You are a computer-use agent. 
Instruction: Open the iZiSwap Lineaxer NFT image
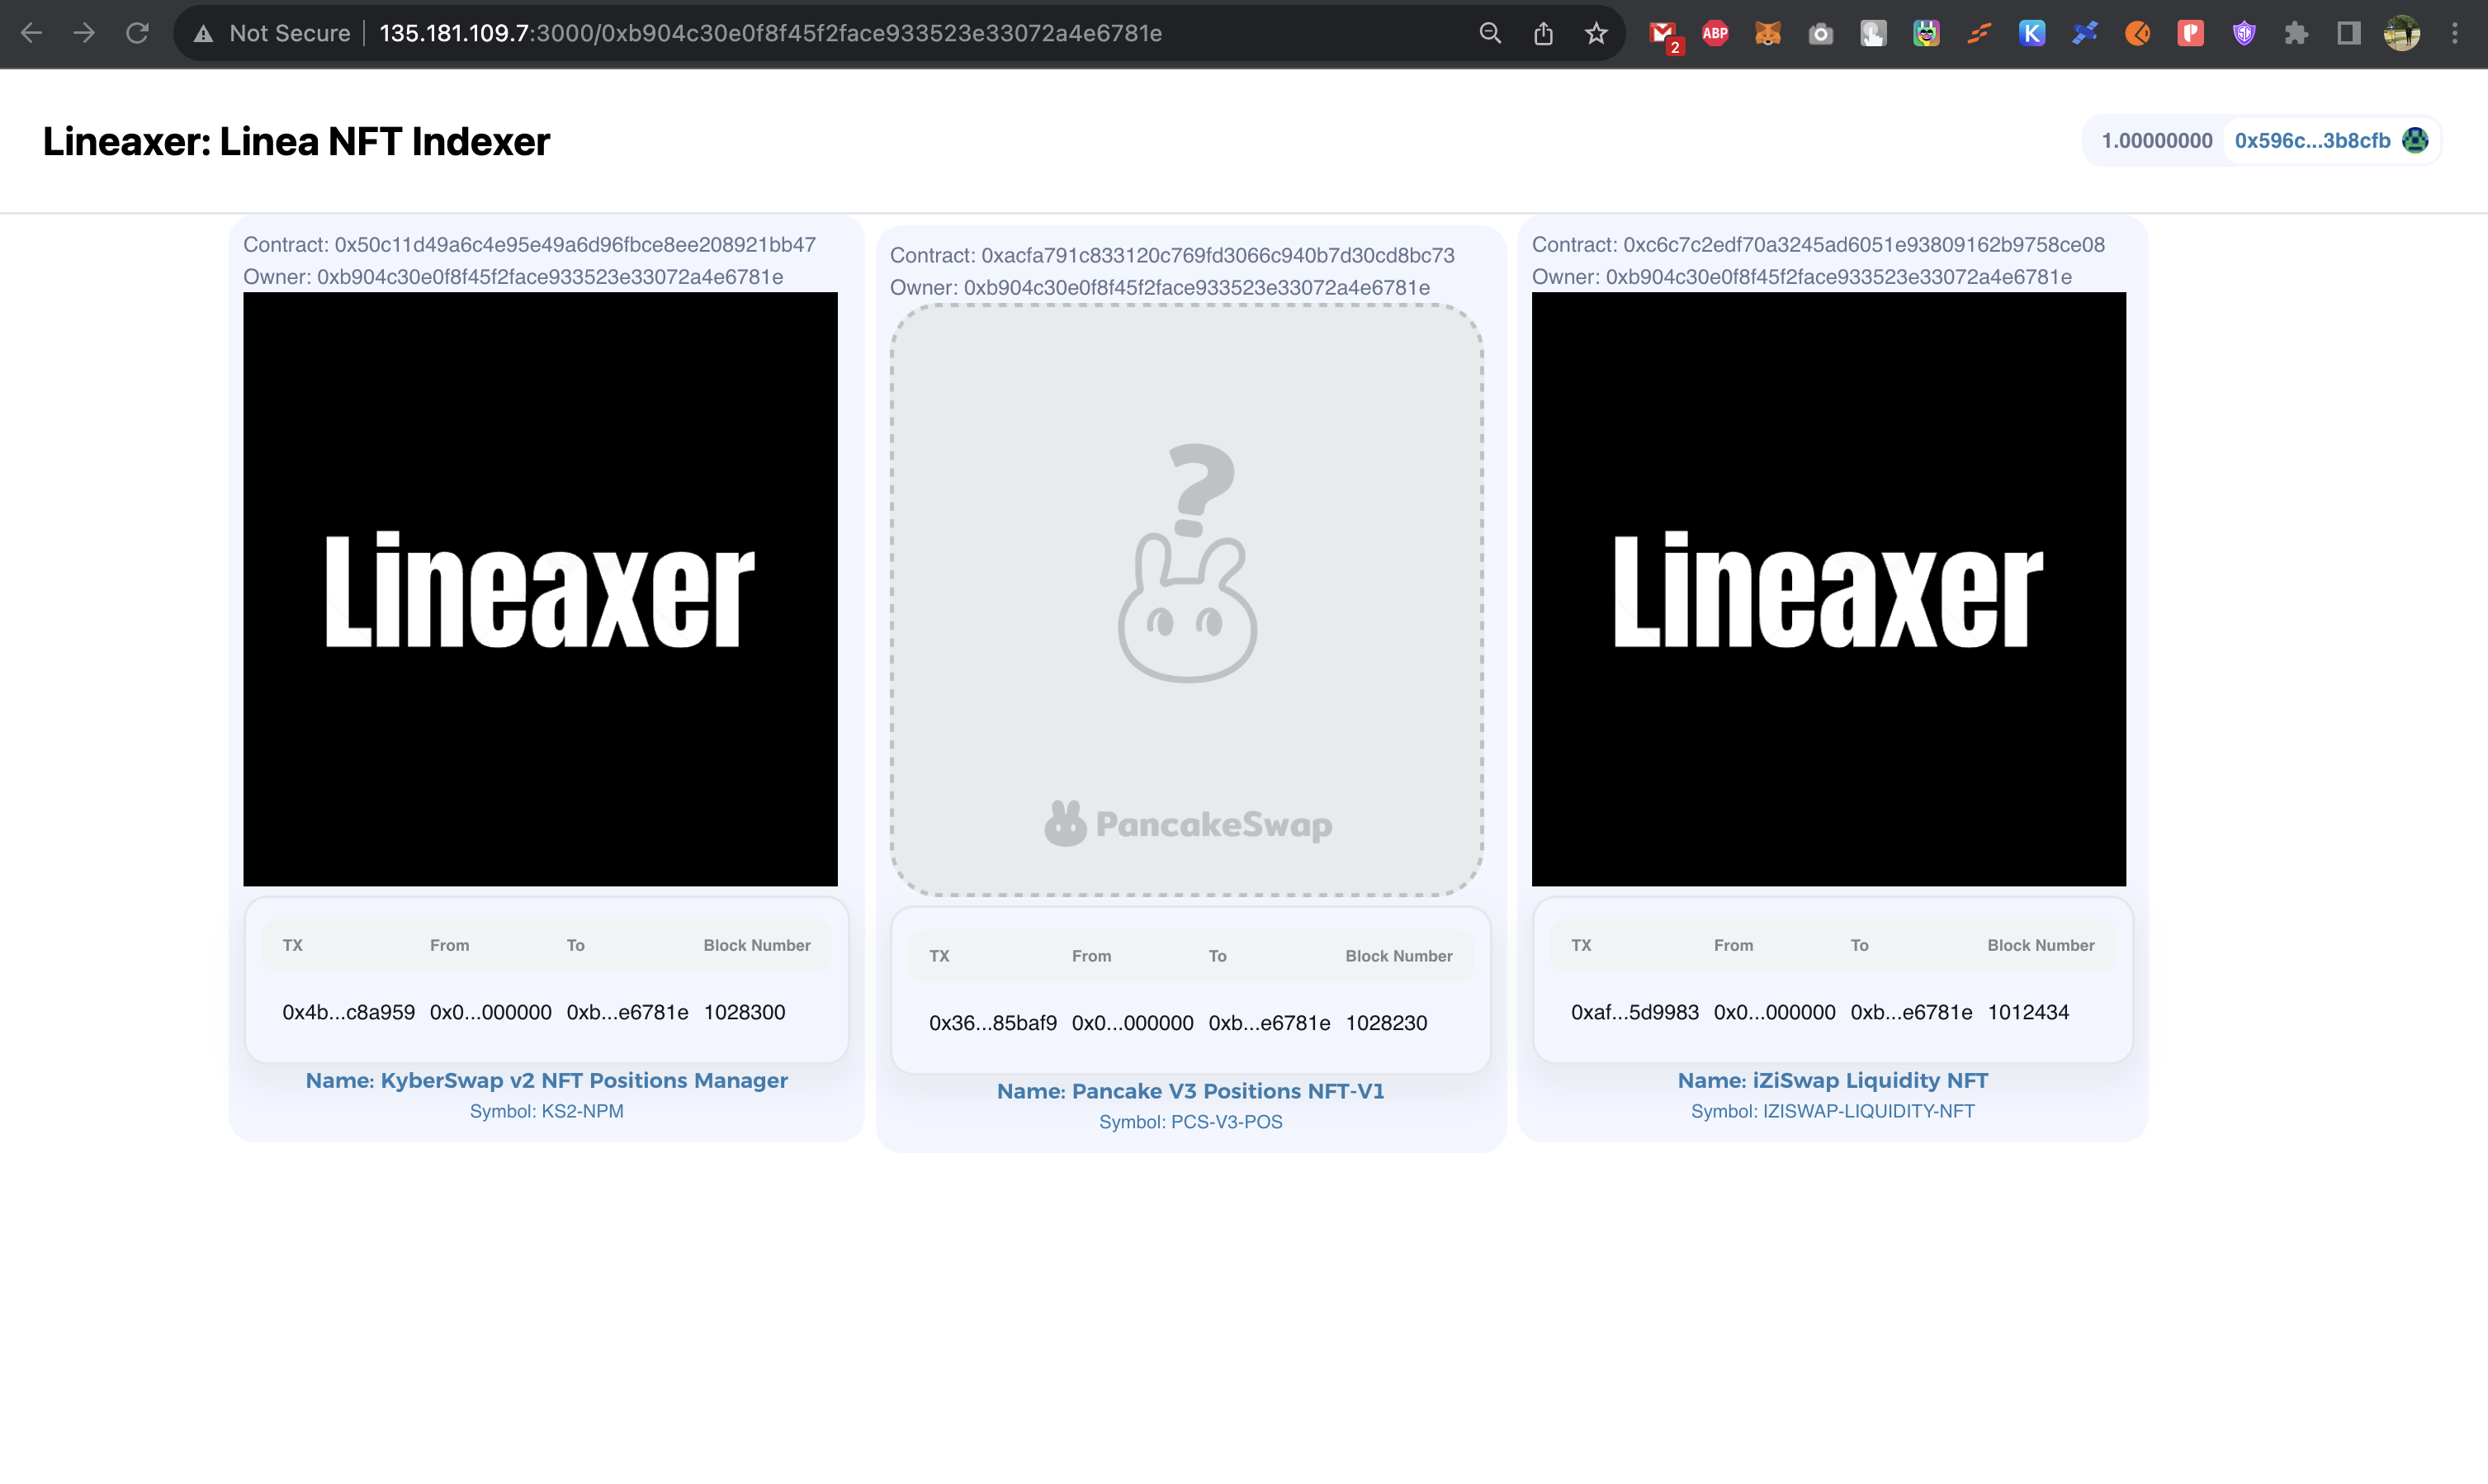[1829, 589]
